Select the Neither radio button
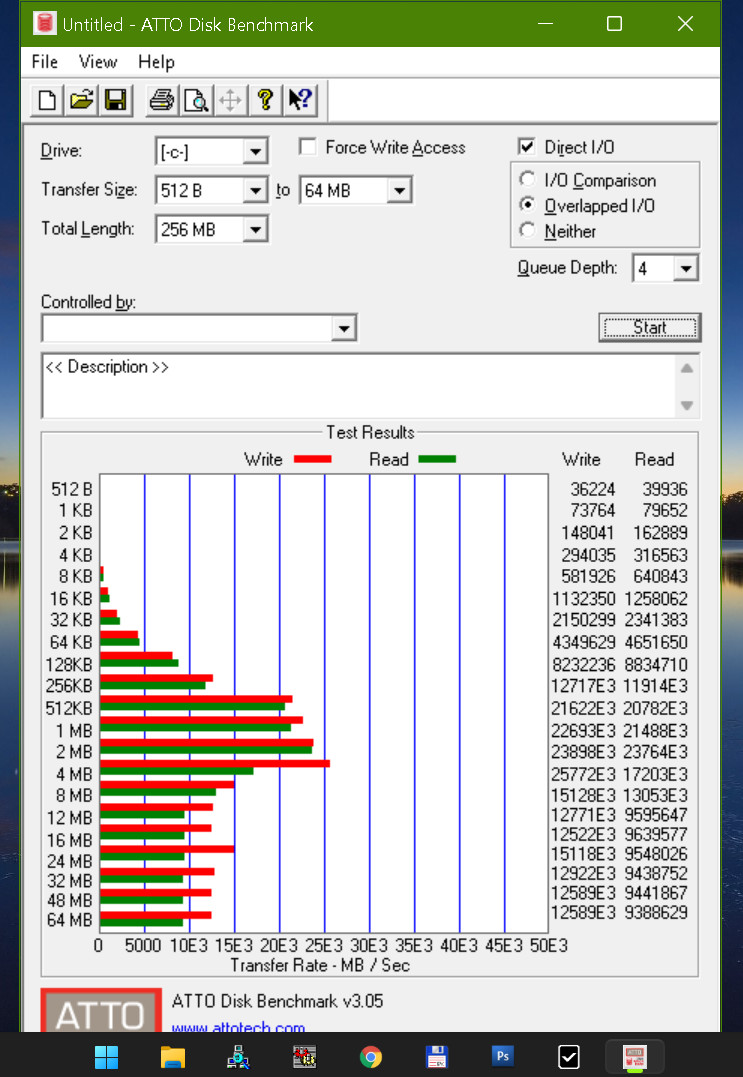 [x=527, y=230]
